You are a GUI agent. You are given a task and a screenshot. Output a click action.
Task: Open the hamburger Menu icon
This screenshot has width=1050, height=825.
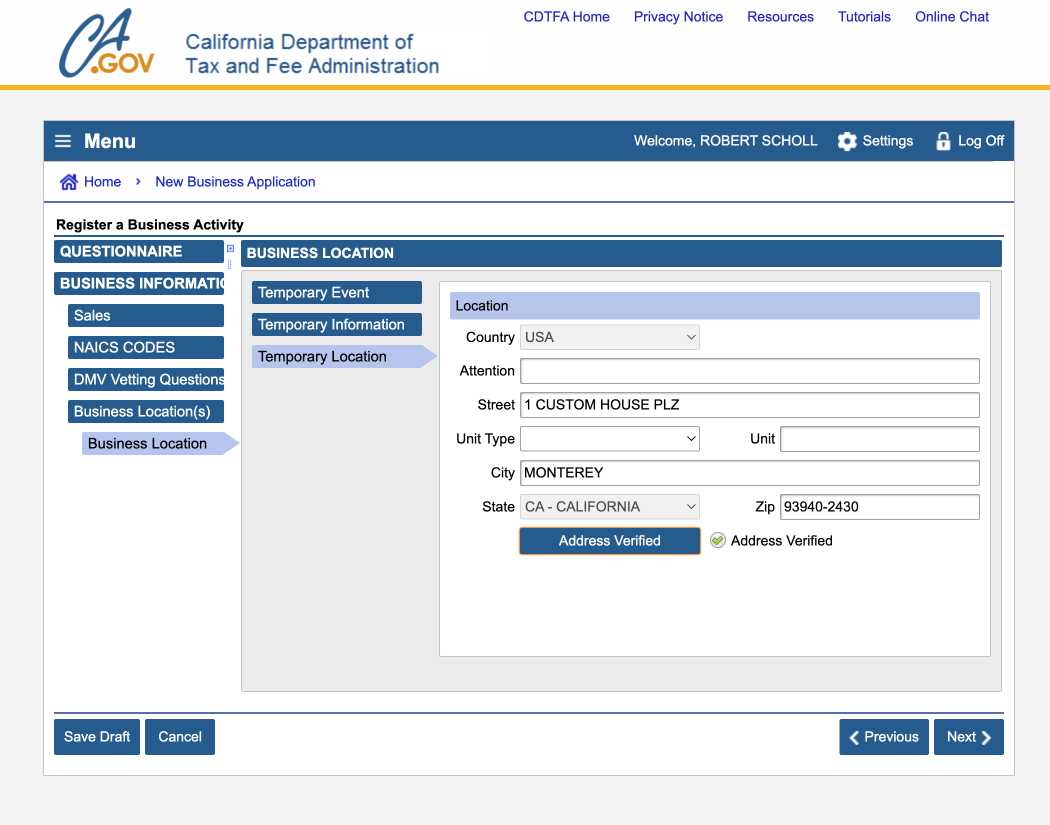click(63, 141)
